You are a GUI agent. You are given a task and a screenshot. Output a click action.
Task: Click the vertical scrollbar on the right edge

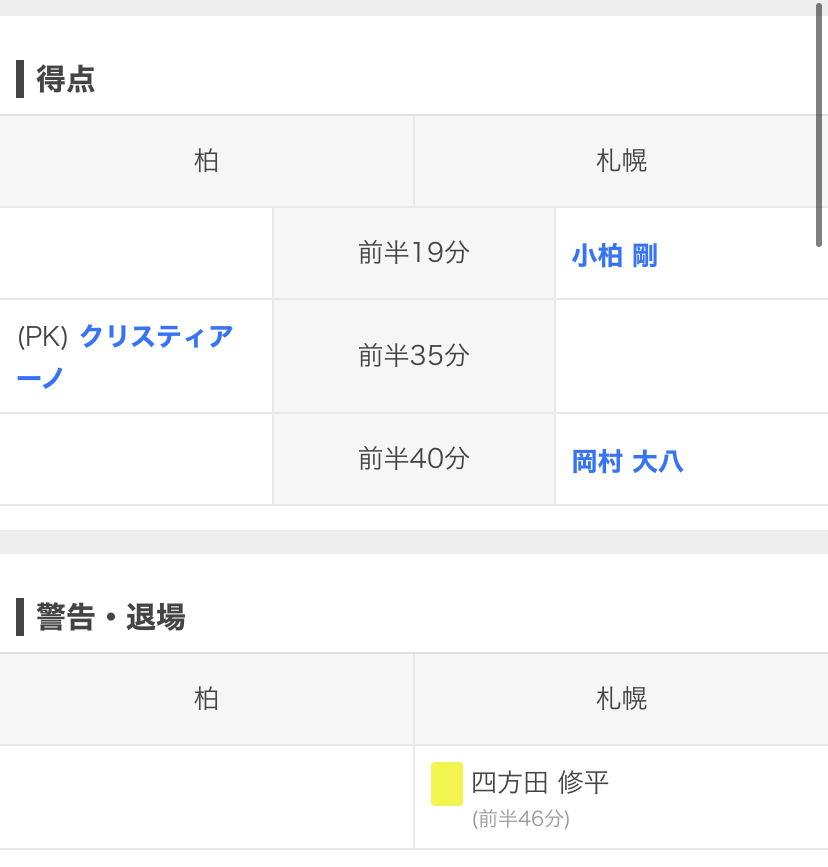819,125
